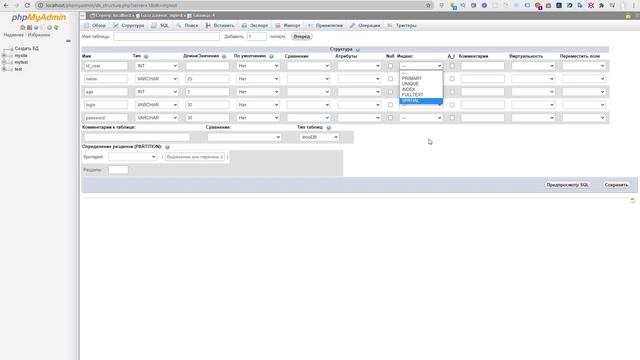This screenshot has height=360, width=640.
Task: Tick the Null checkbox for id_user row
Action: (390, 66)
